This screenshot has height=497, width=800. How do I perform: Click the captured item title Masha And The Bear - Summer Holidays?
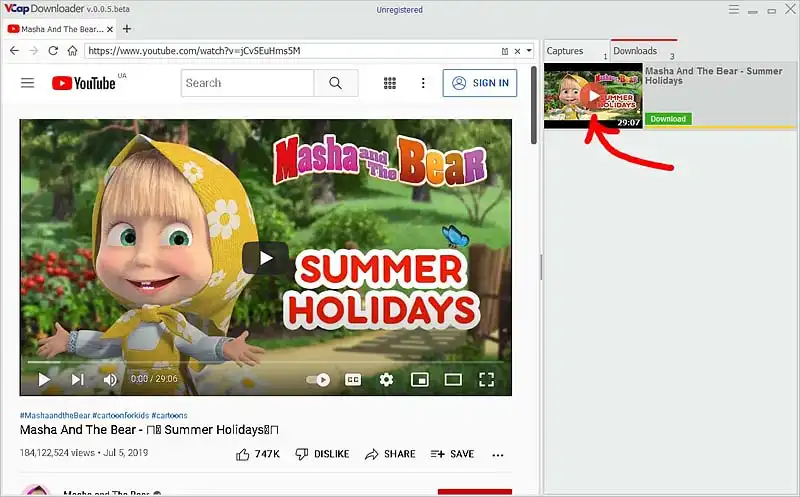[x=713, y=76]
